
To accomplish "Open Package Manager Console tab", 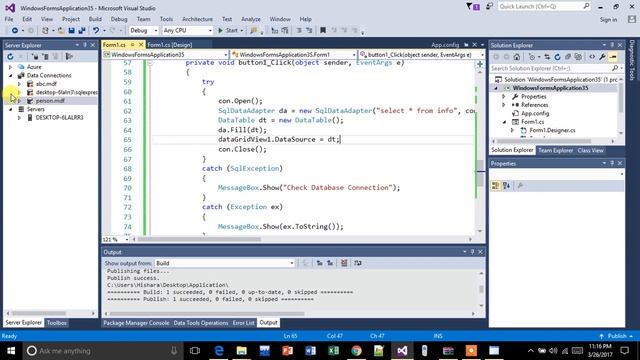I will click(x=136, y=322).
